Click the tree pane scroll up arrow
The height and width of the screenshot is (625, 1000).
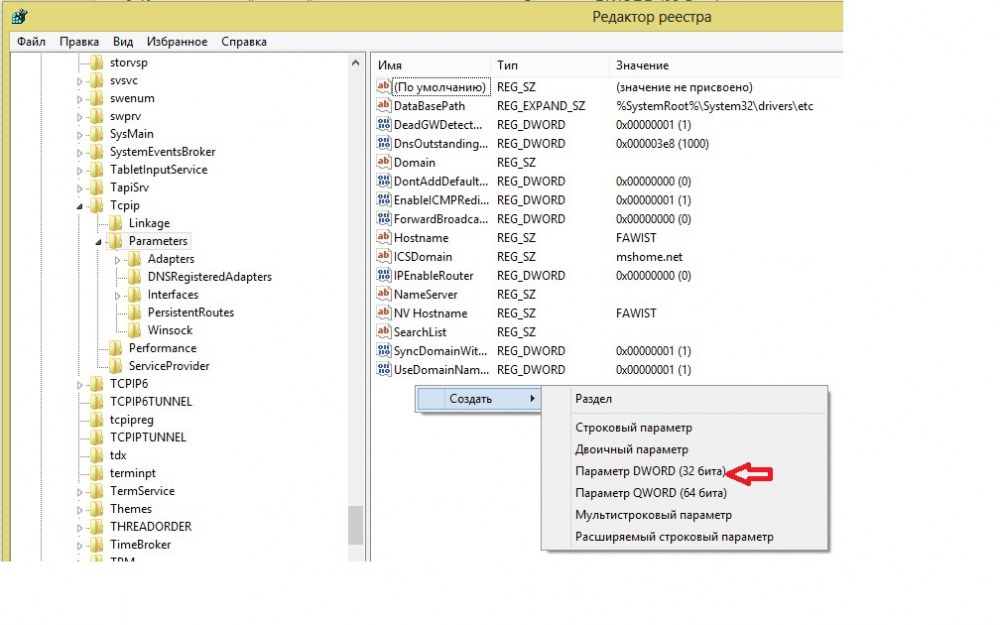tap(356, 63)
